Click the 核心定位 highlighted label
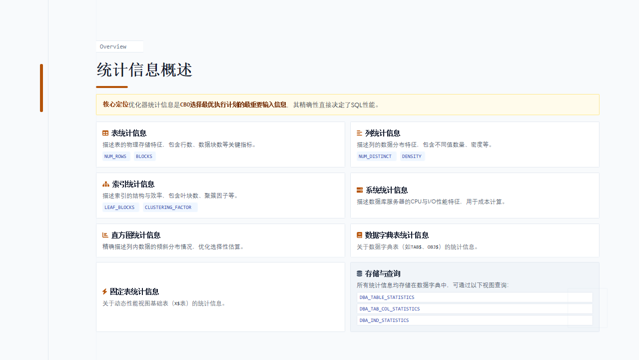 [115, 104]
